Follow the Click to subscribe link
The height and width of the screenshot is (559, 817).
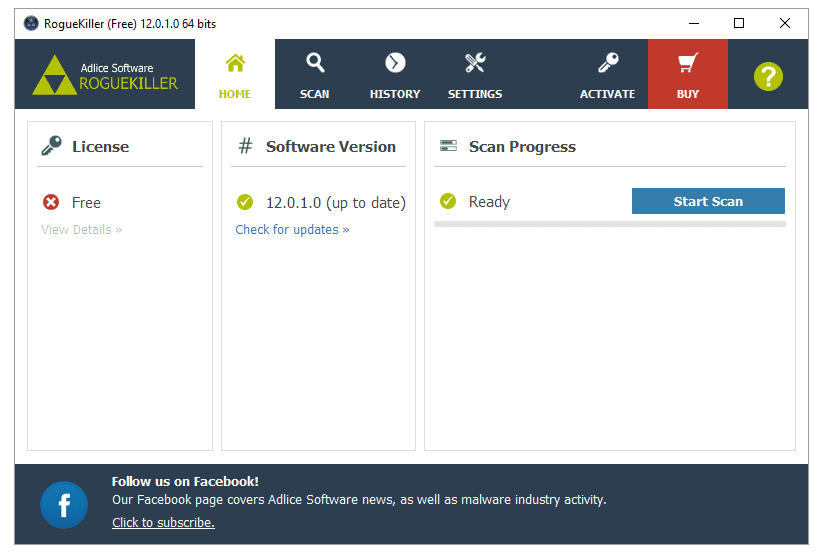pos(163,523)
